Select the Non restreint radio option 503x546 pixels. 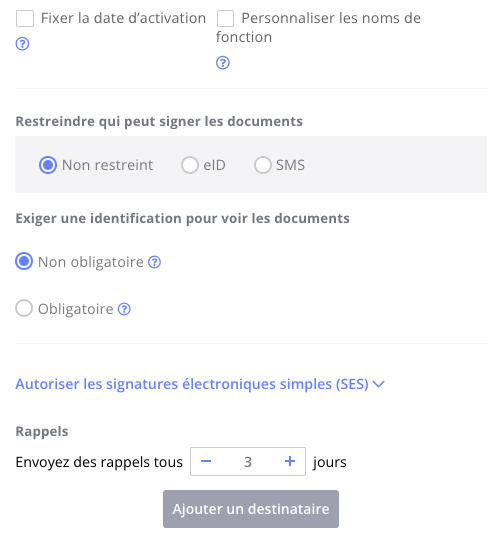[48, 165]
